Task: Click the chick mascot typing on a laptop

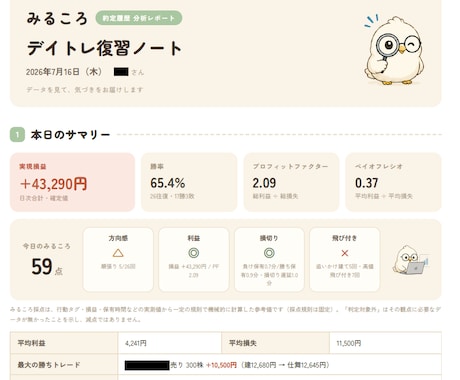Action: (x=410, y=261)
